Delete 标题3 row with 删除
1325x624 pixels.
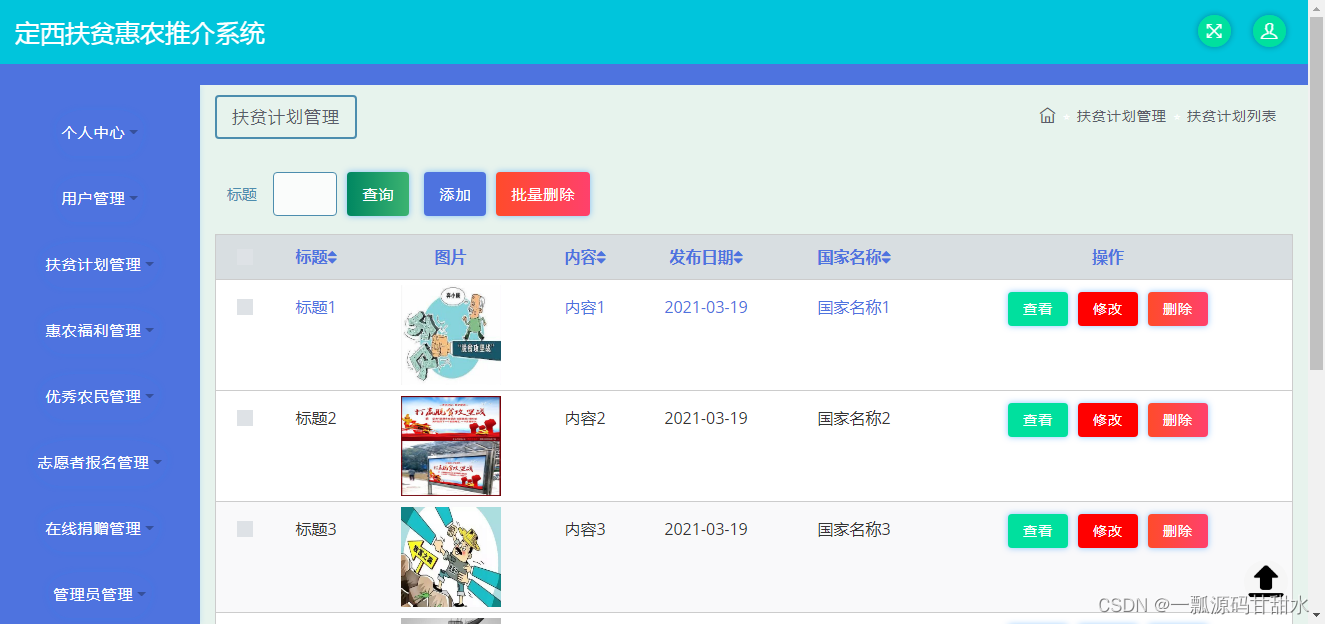pos(1178,531)
